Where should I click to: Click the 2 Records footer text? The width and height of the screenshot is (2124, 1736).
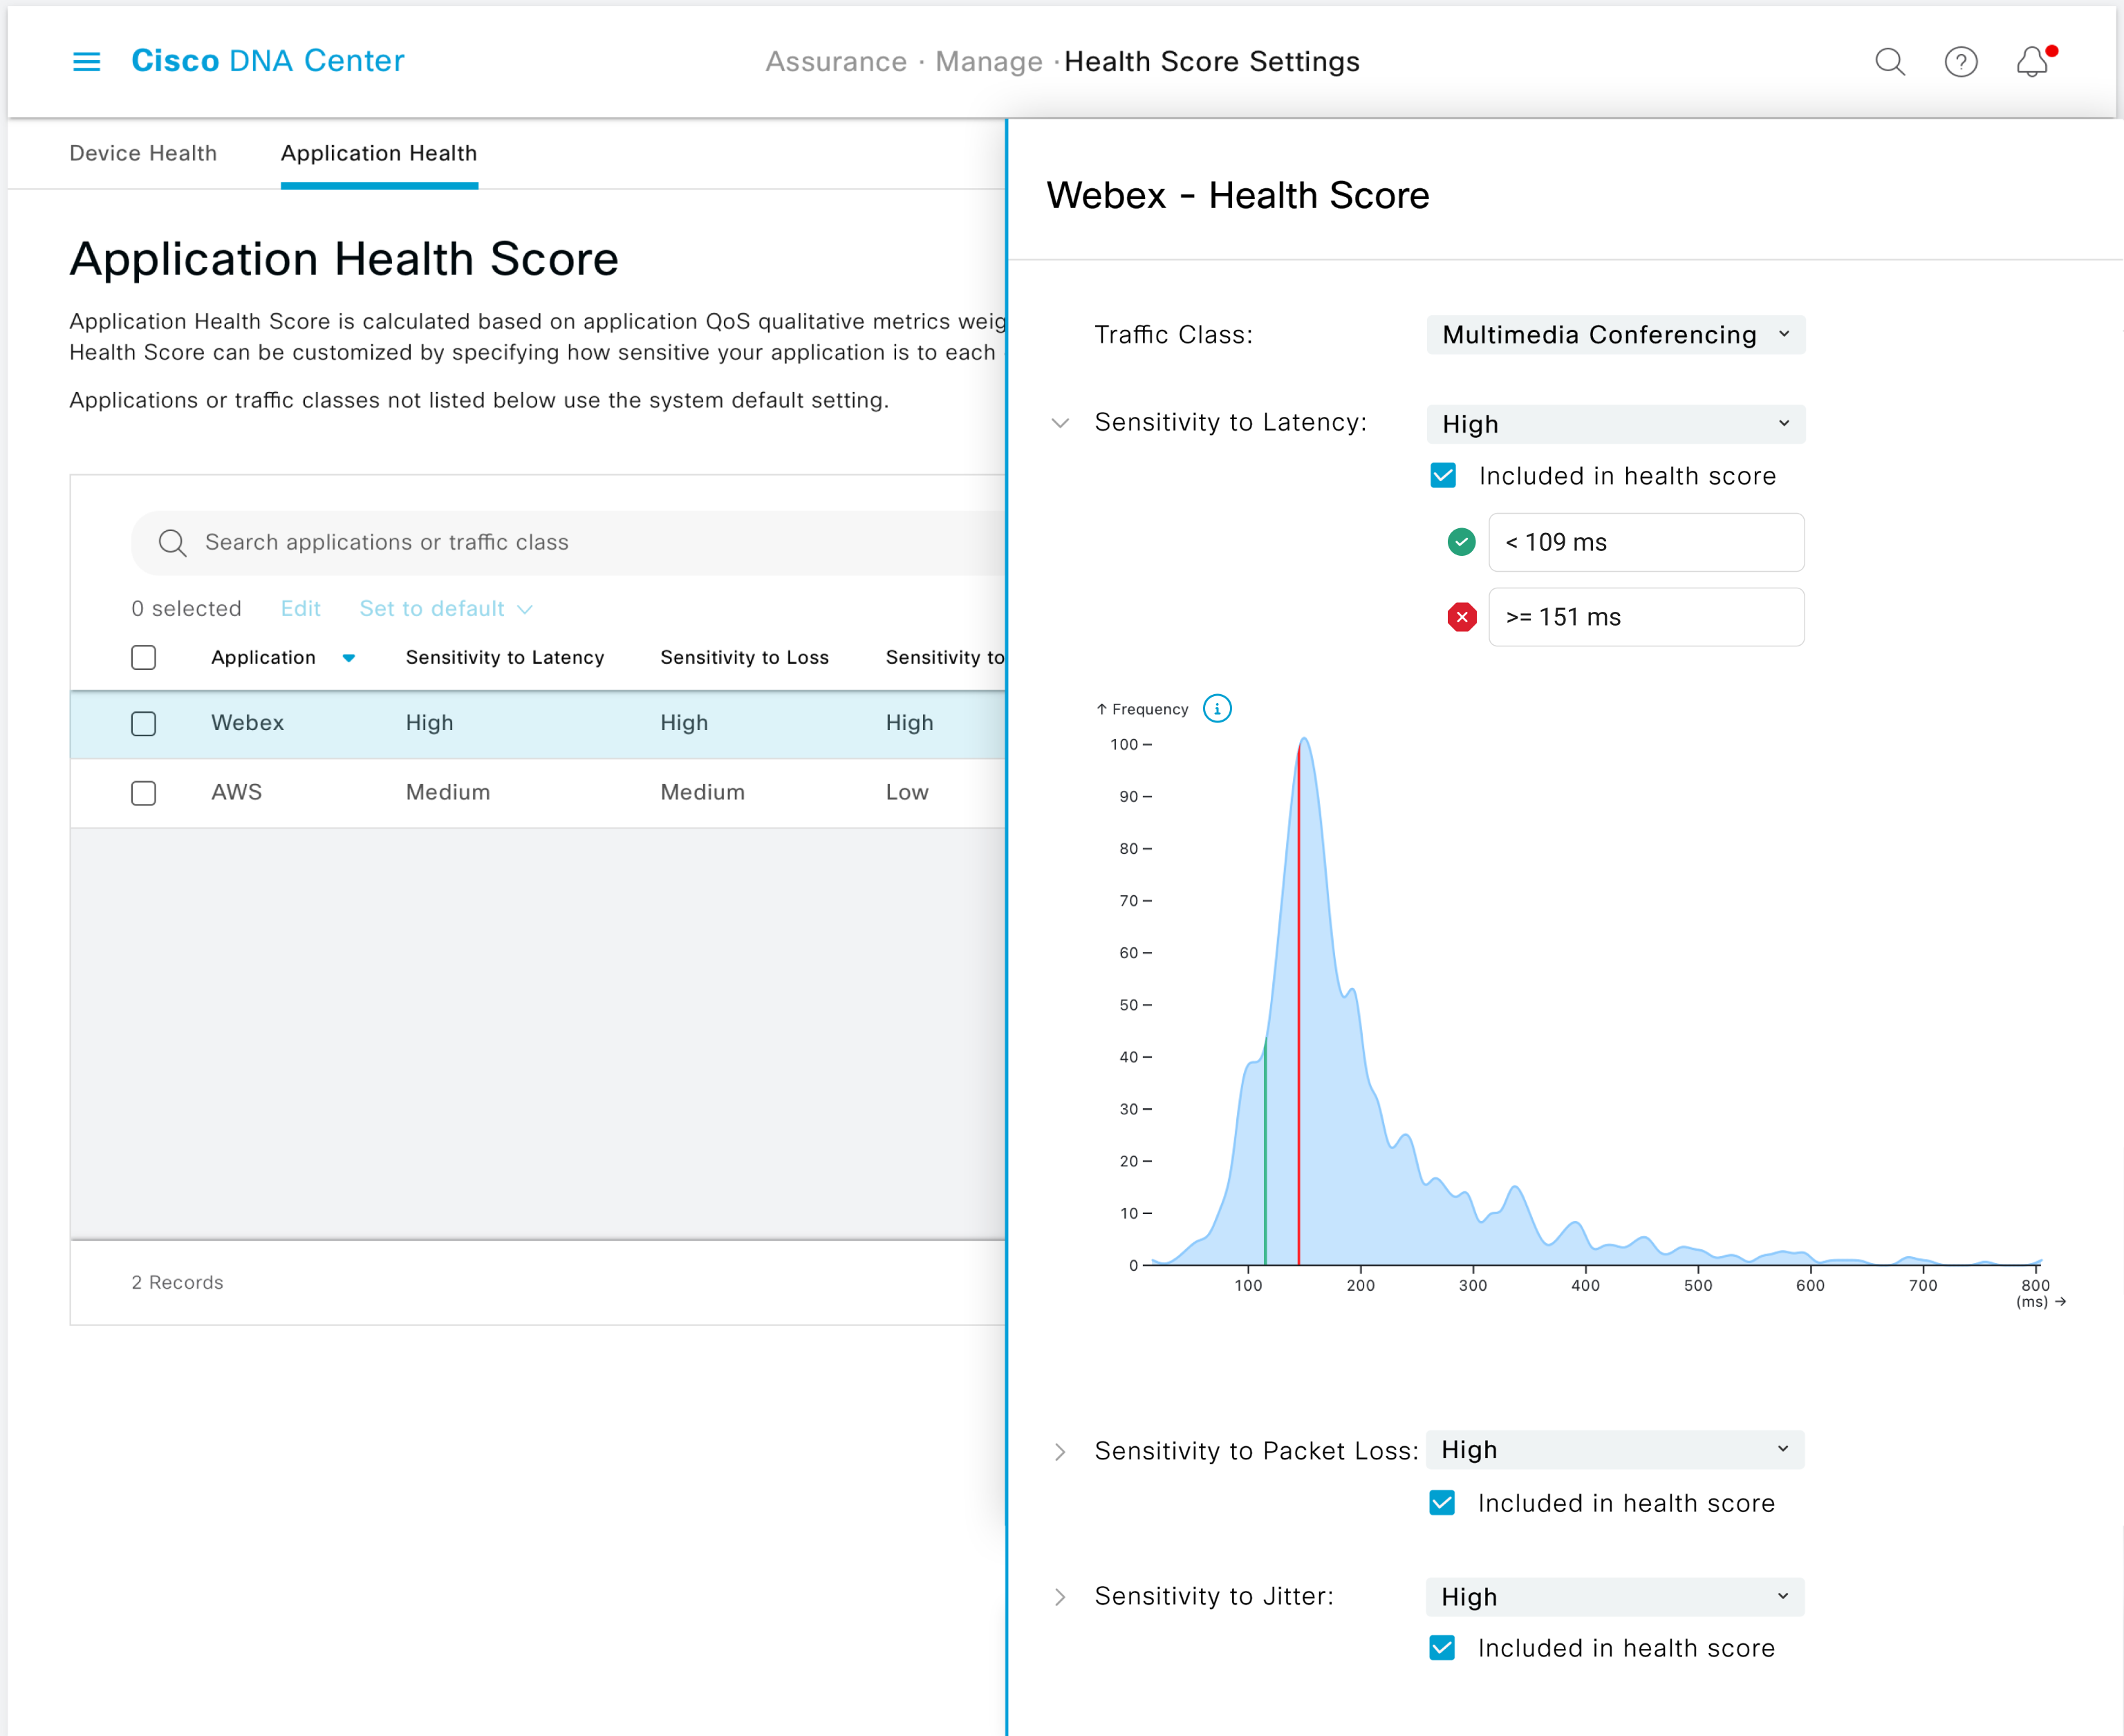tap(177, 1282)
